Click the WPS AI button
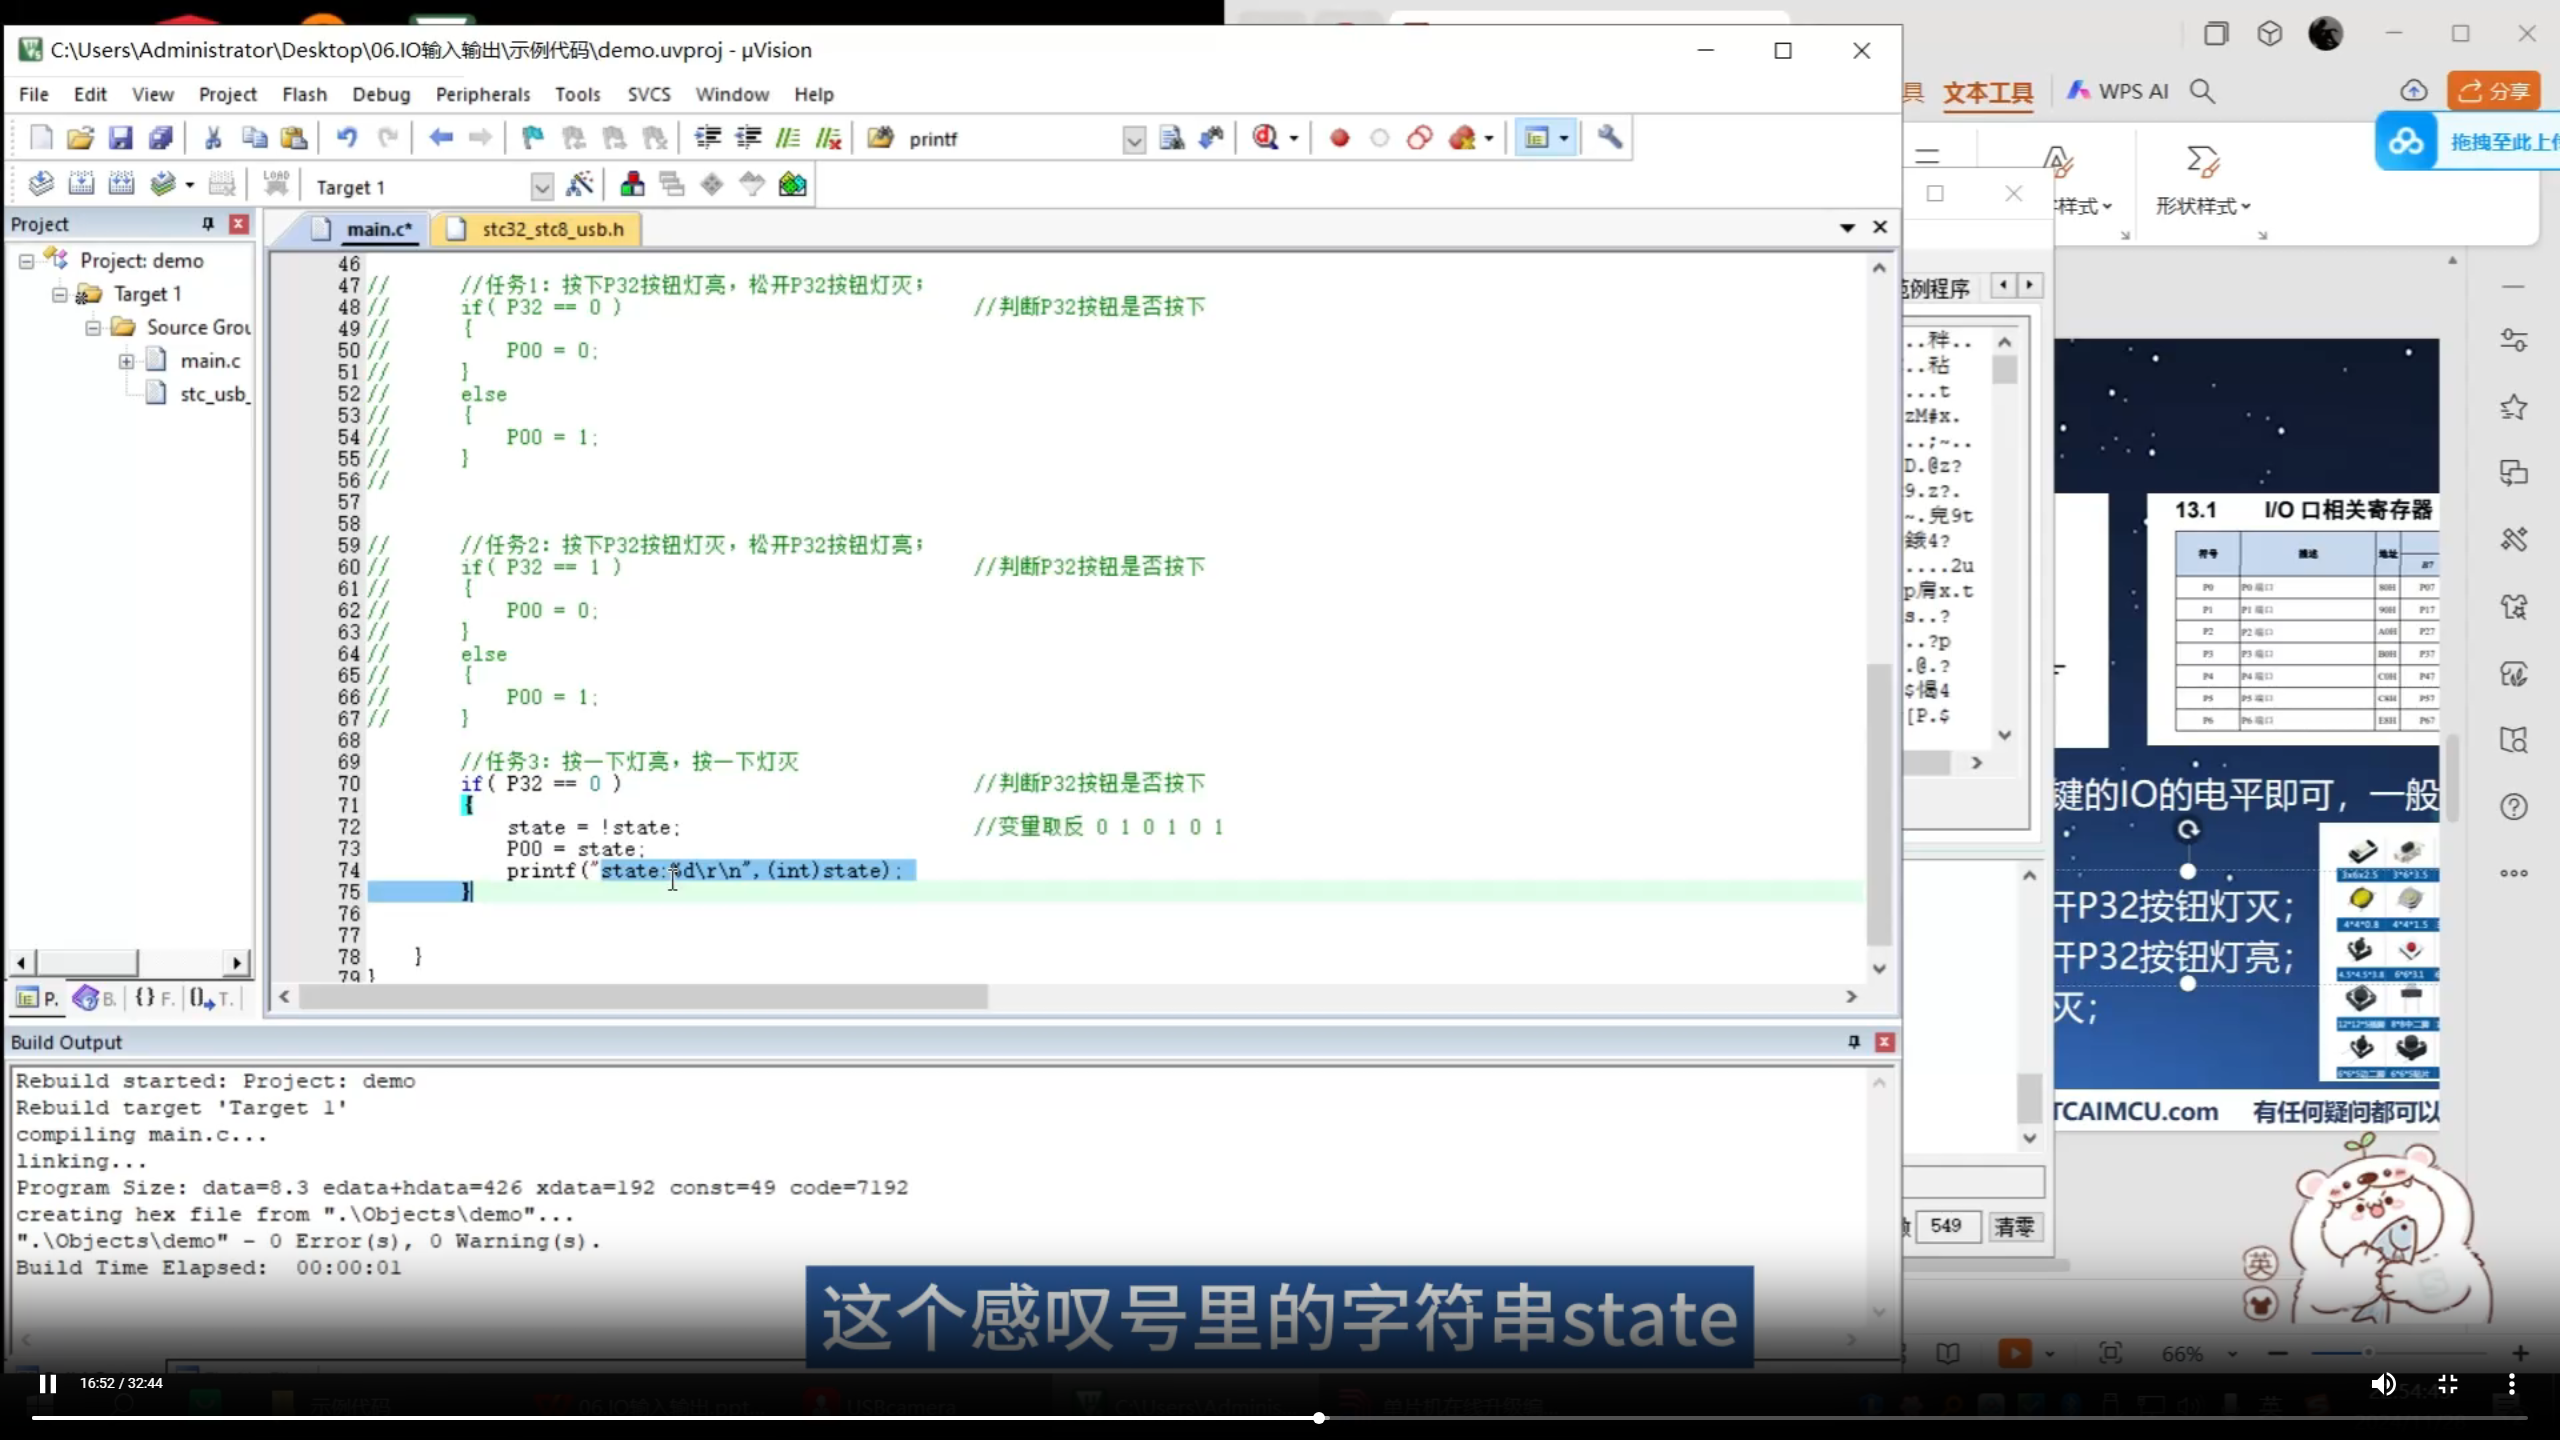The height and width of the screenshot is (1440, 2560). [x=2117, y=91]
